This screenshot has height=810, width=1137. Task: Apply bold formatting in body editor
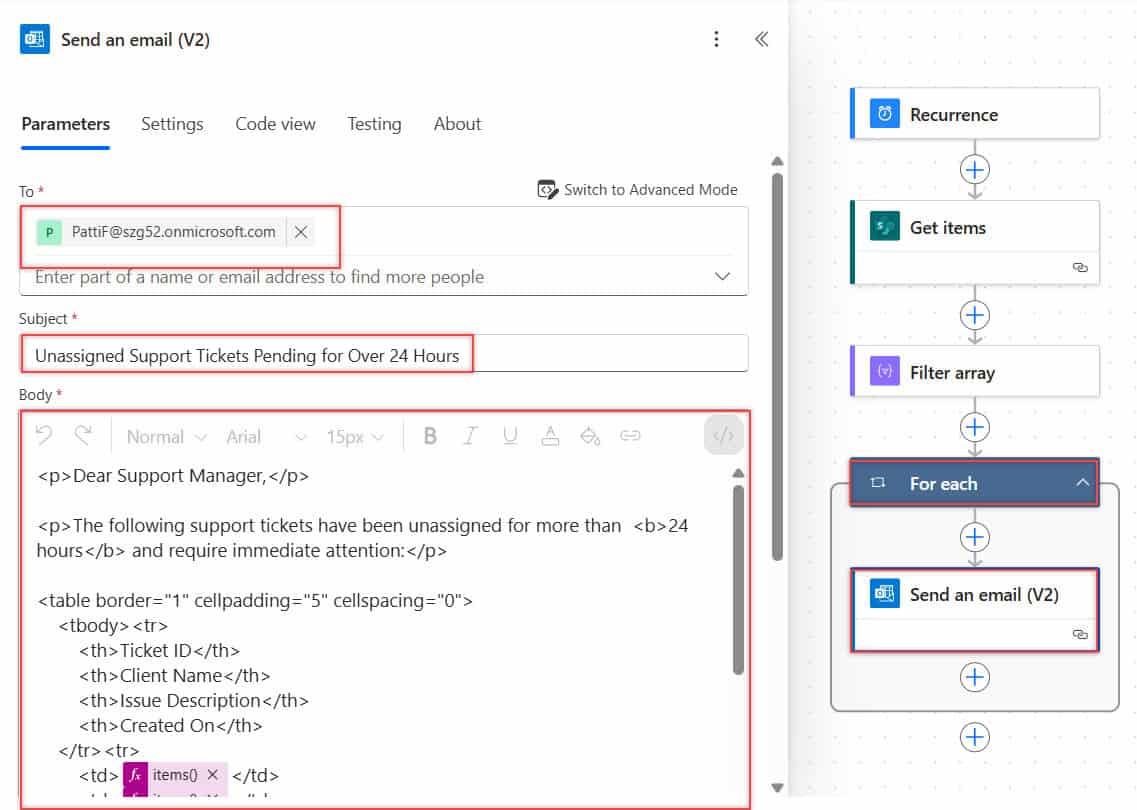[x=429, y=435]
